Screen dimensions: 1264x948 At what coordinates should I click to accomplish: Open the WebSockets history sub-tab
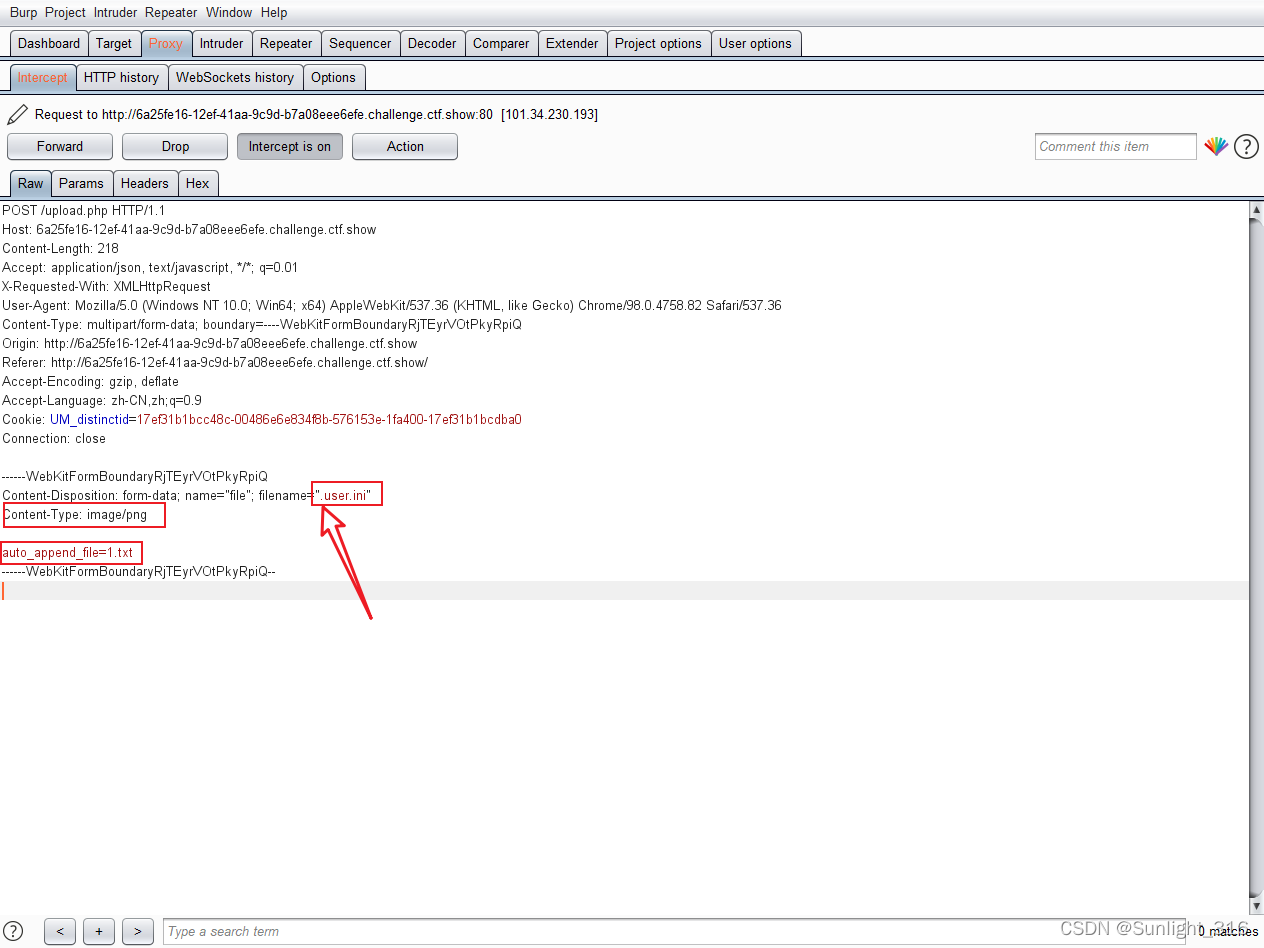click(235, 77)
